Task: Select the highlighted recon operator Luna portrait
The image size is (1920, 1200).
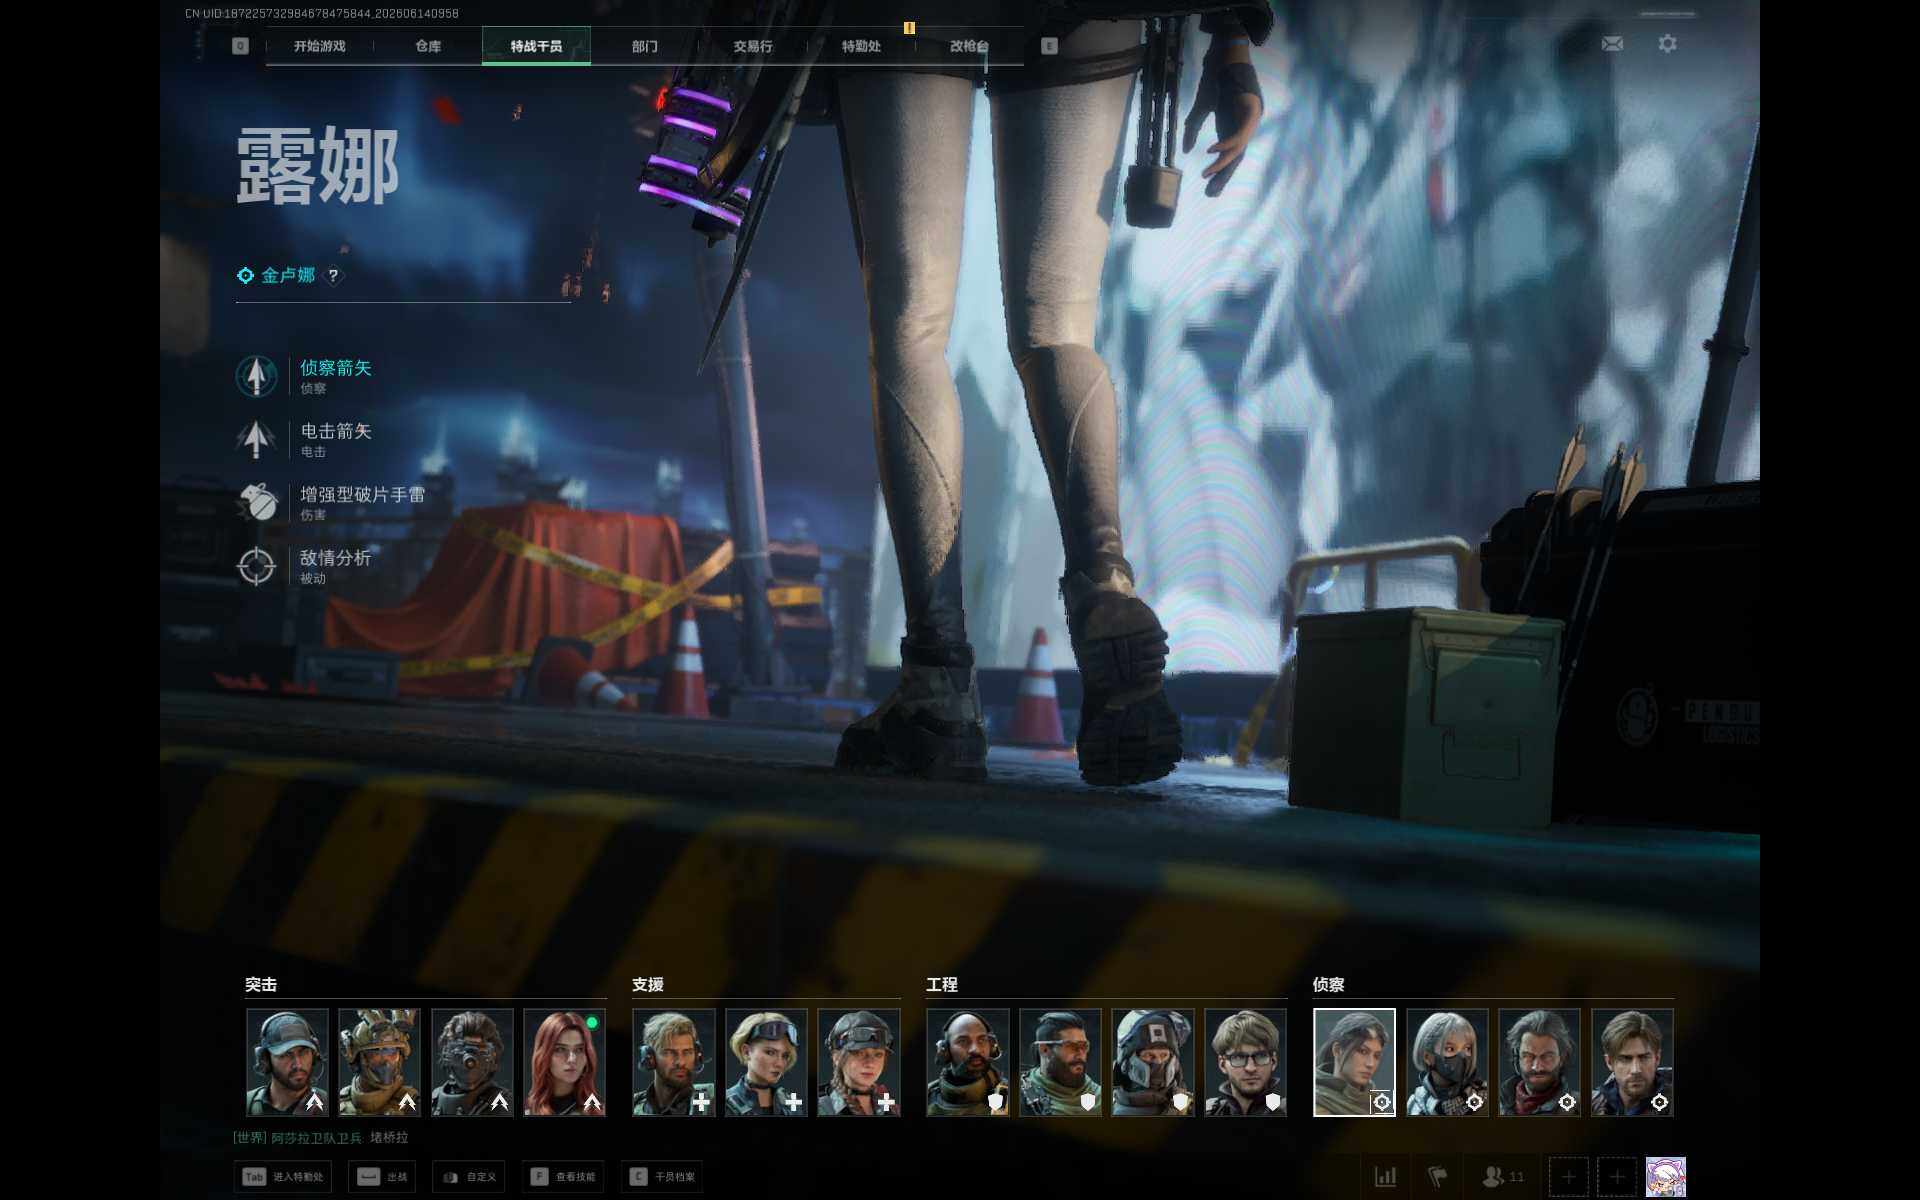Action: pos(1354,1062)
